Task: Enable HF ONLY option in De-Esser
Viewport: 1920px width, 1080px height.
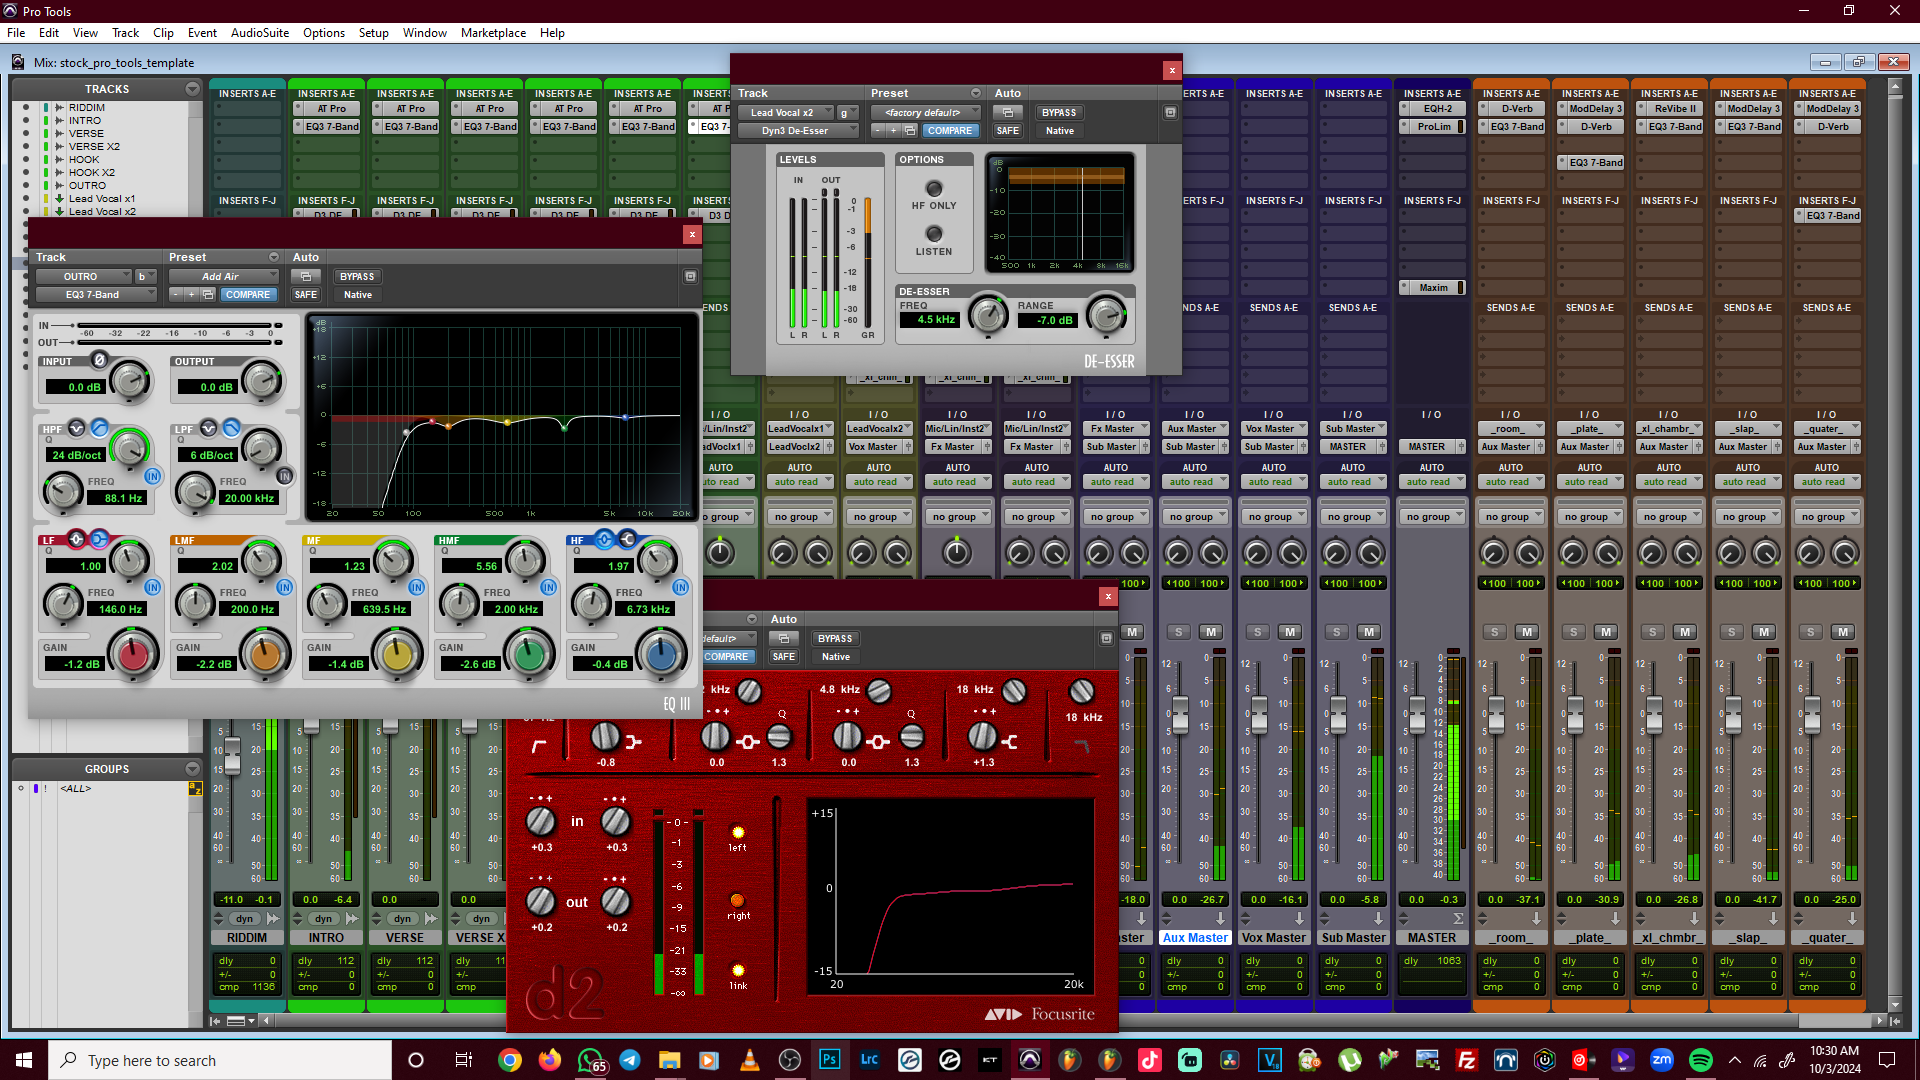Action: (934, 189)
